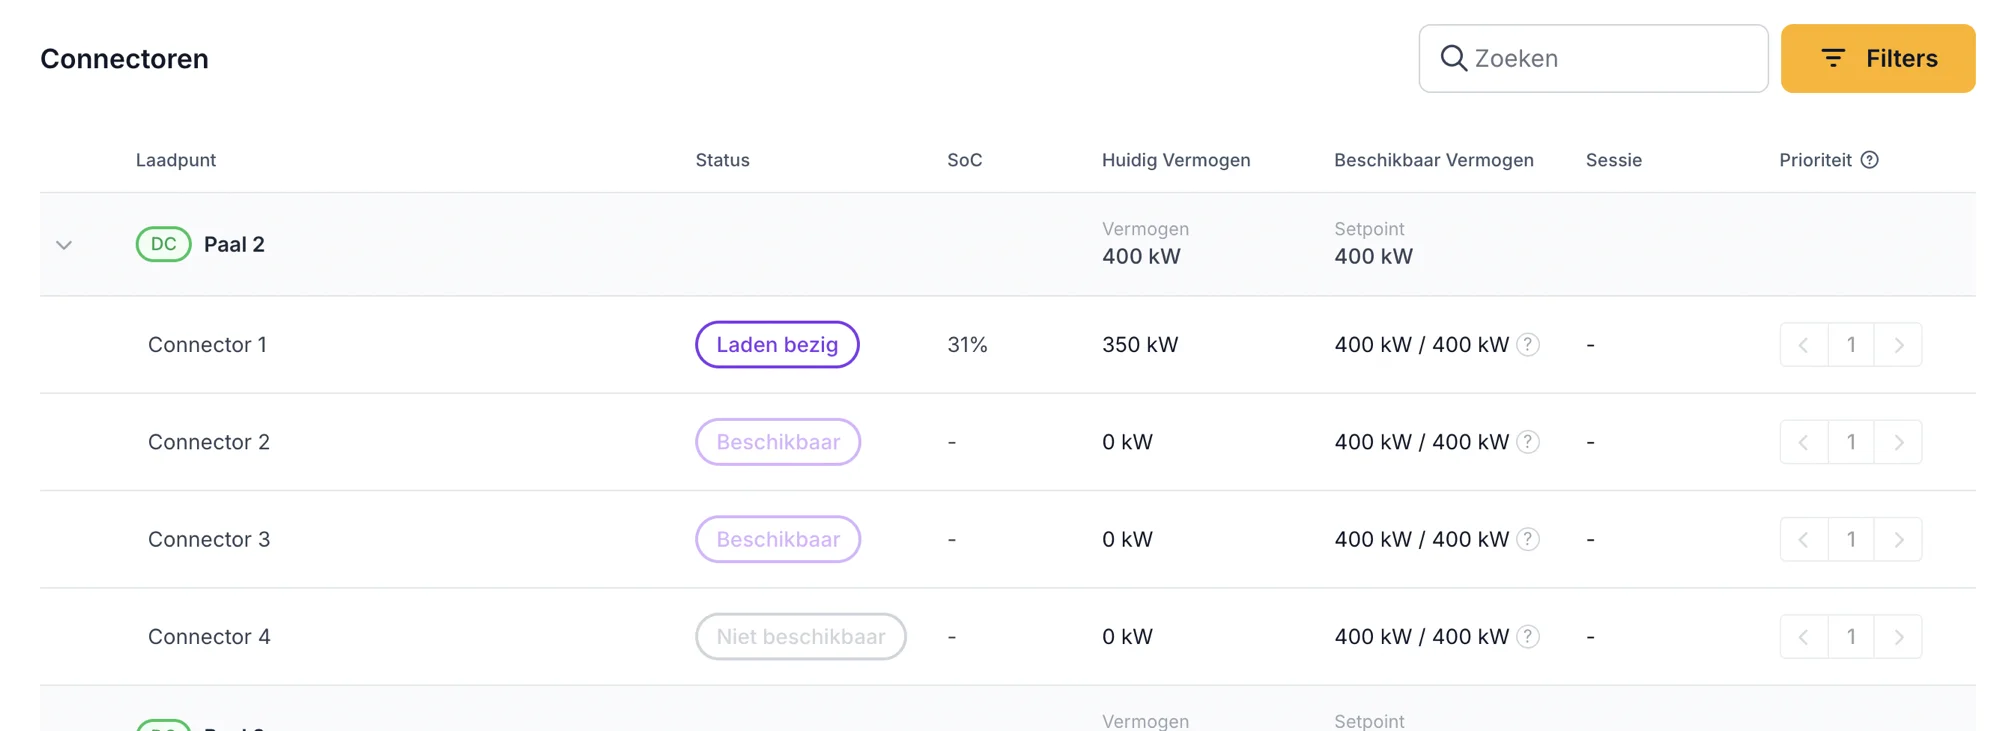The height and width of the screenshot is (731, 2000).
Task: Open the Filters button
Action: click(x=1878, y=58)
